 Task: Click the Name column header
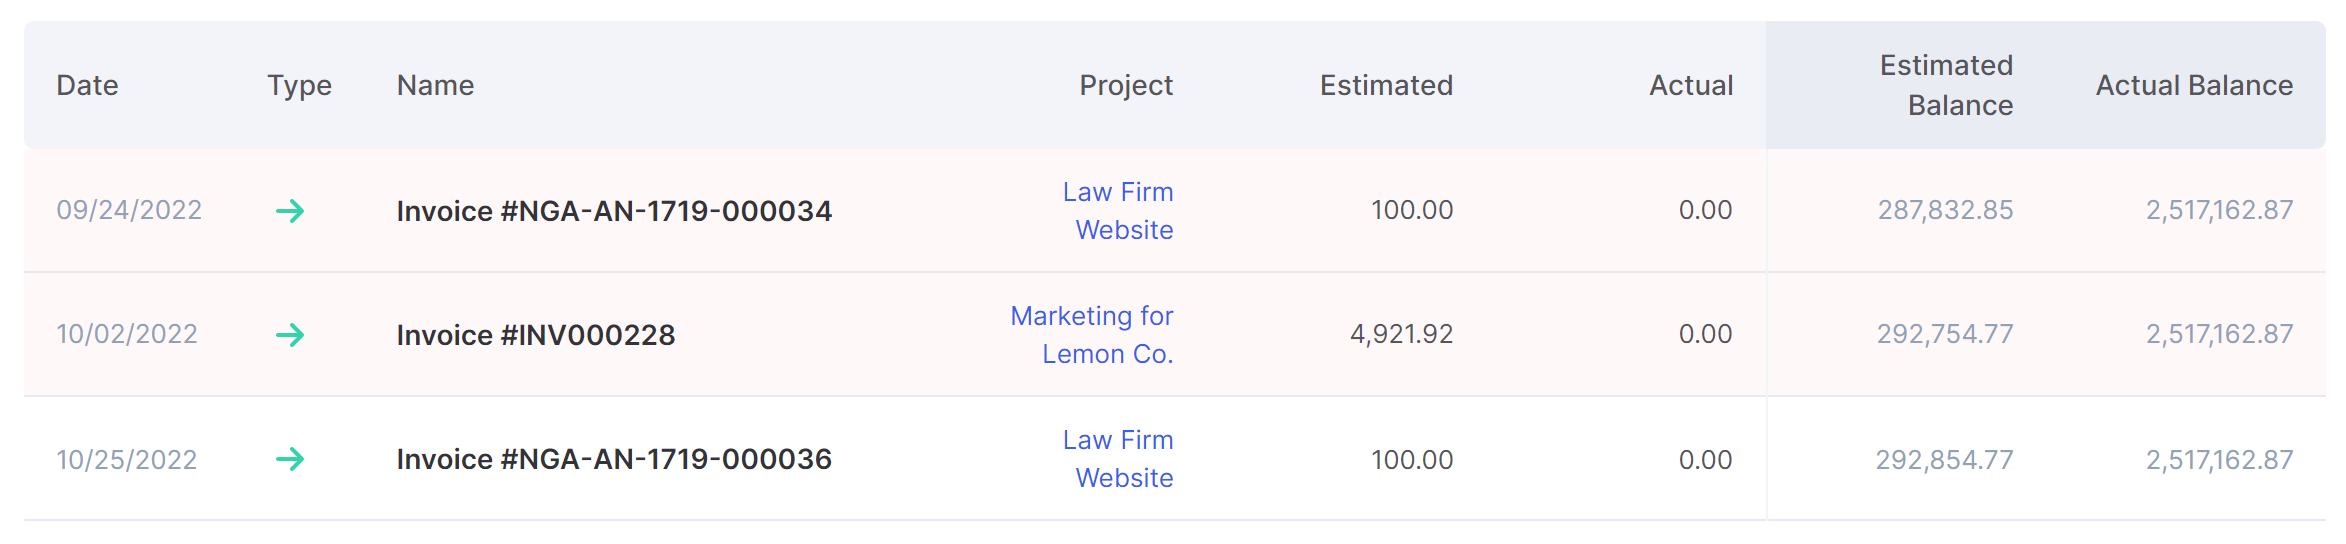[x=435, y=85]
